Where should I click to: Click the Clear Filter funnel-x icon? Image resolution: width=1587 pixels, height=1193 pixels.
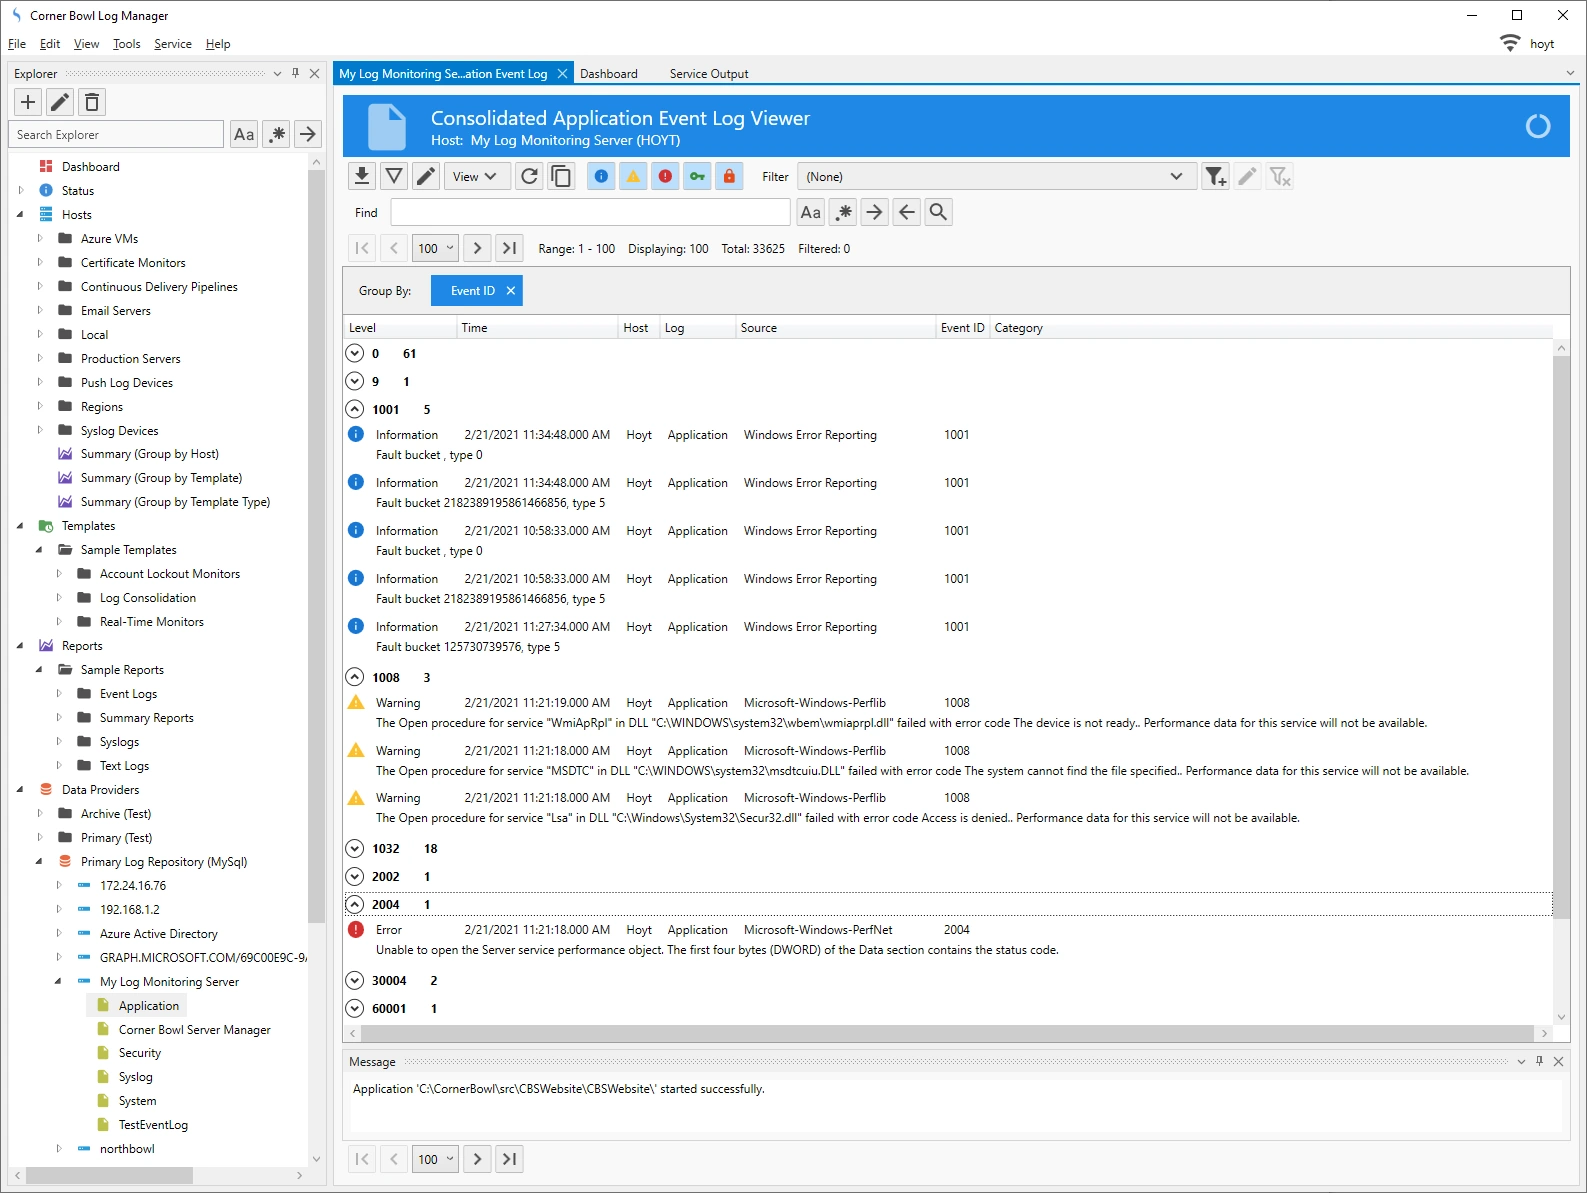point(1279,176)
